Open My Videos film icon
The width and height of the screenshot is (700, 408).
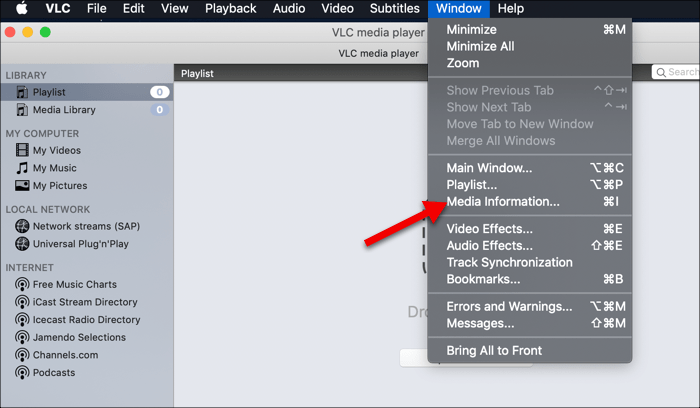click(x=22, y=151)
